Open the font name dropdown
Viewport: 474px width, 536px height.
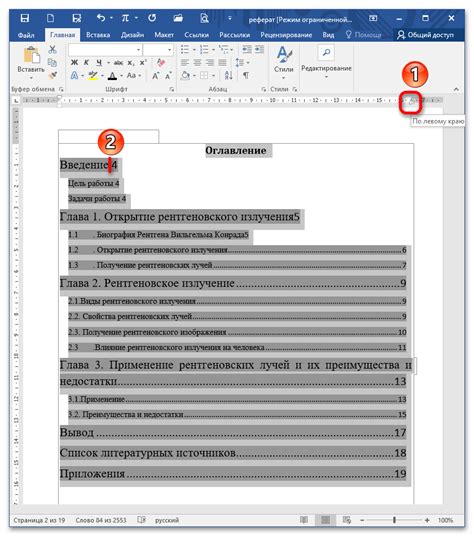138,50
